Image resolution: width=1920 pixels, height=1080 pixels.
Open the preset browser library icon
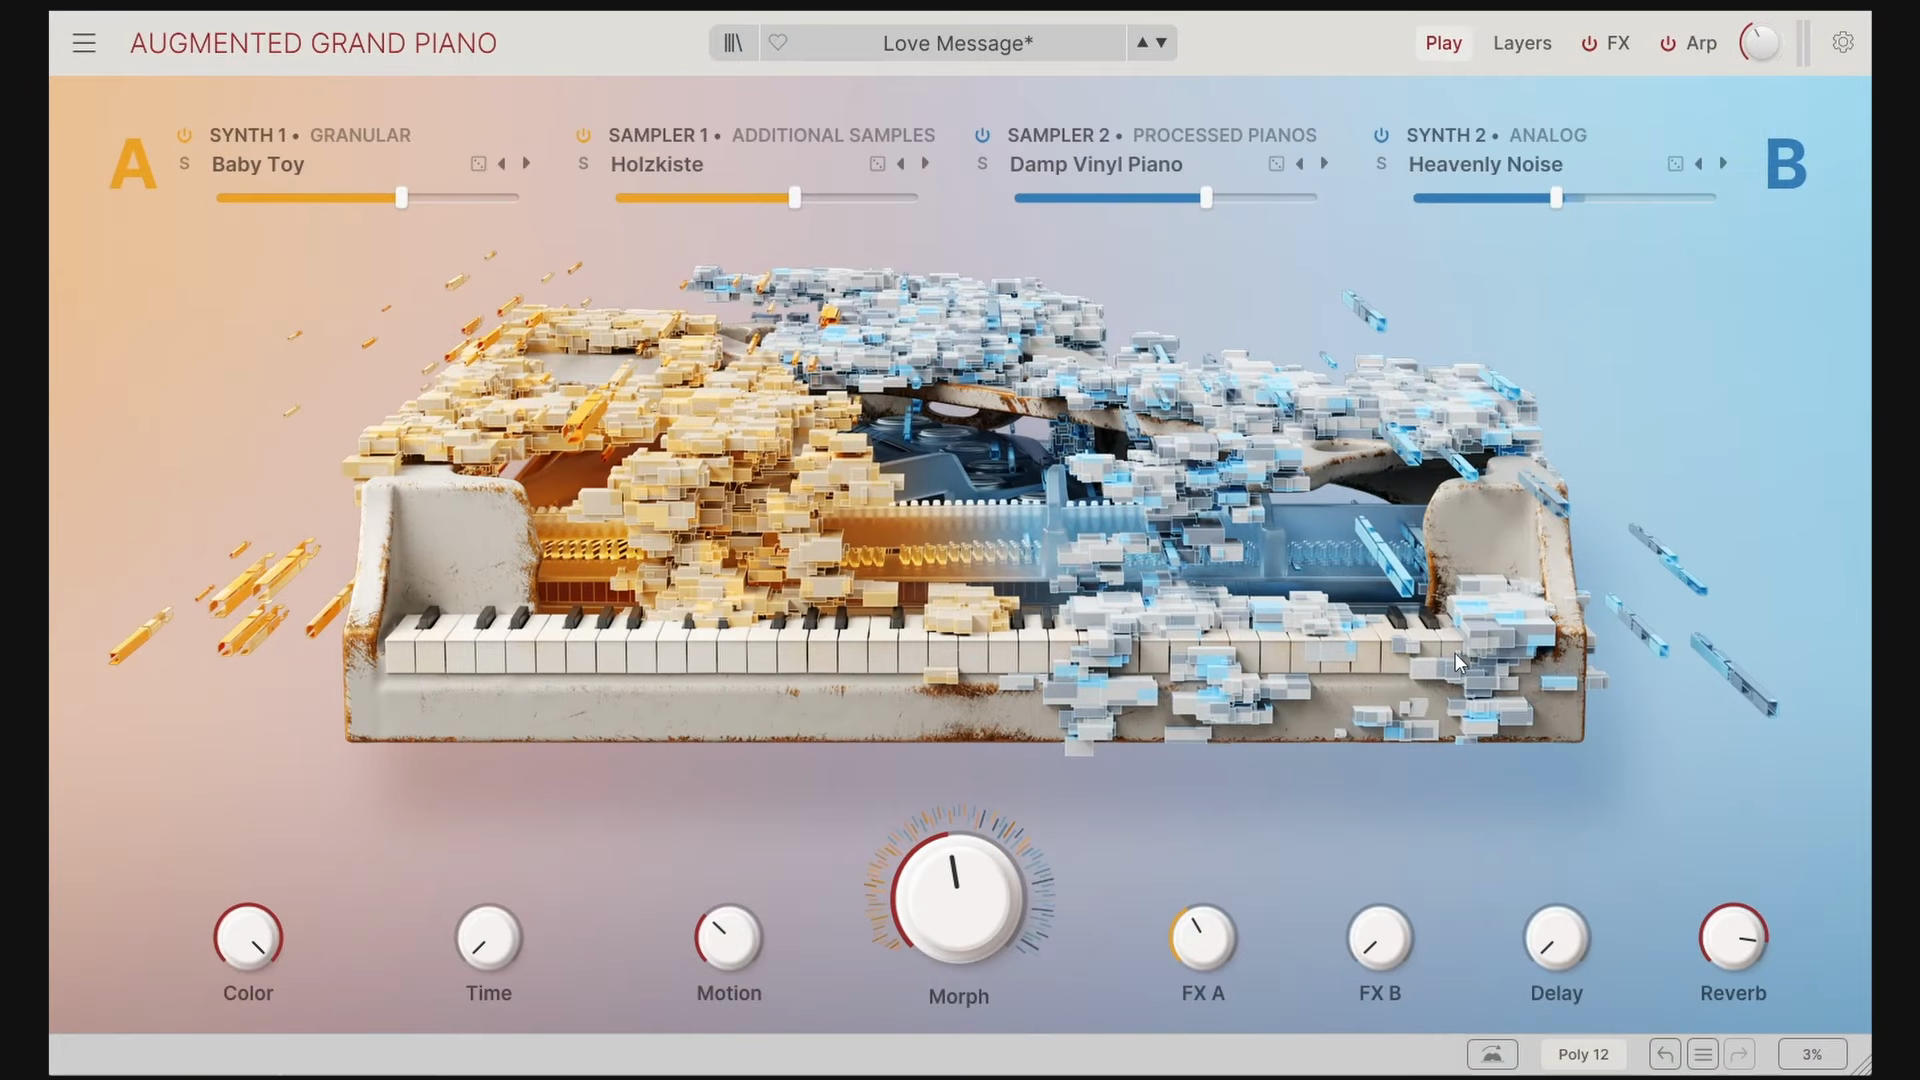point(734,43)
